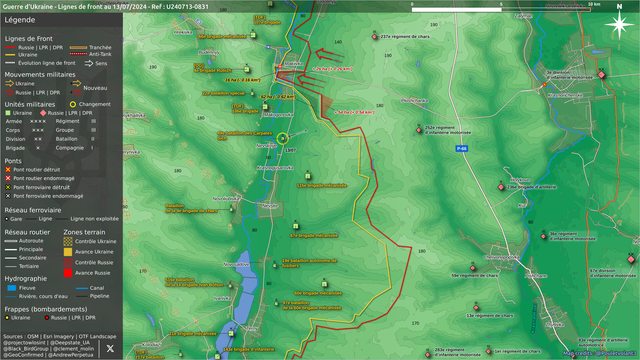Click the 115e brigade mécanisée unit icon
The height and width of the screenshot is (360, 640).
(308, 176)
